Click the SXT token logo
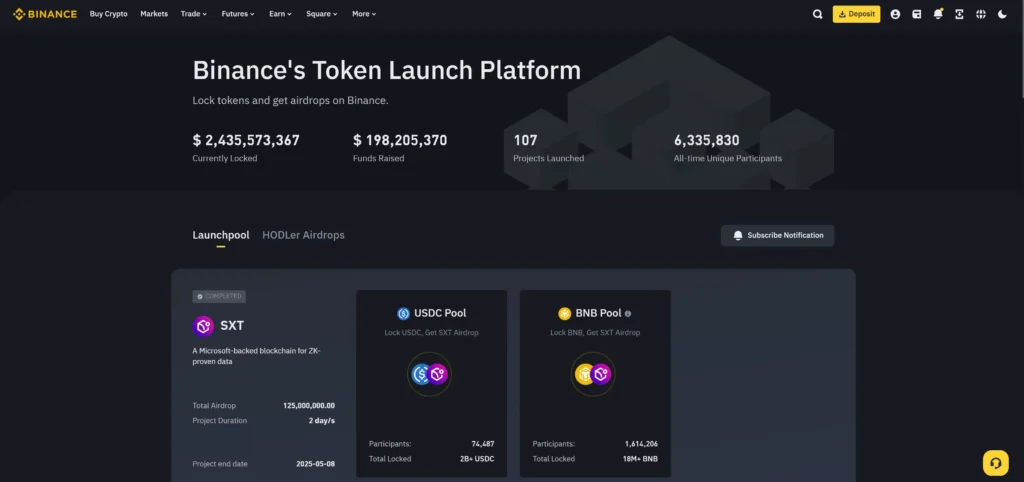The width and height of the screenshot is (1024, 482). (x=204, y=326)
